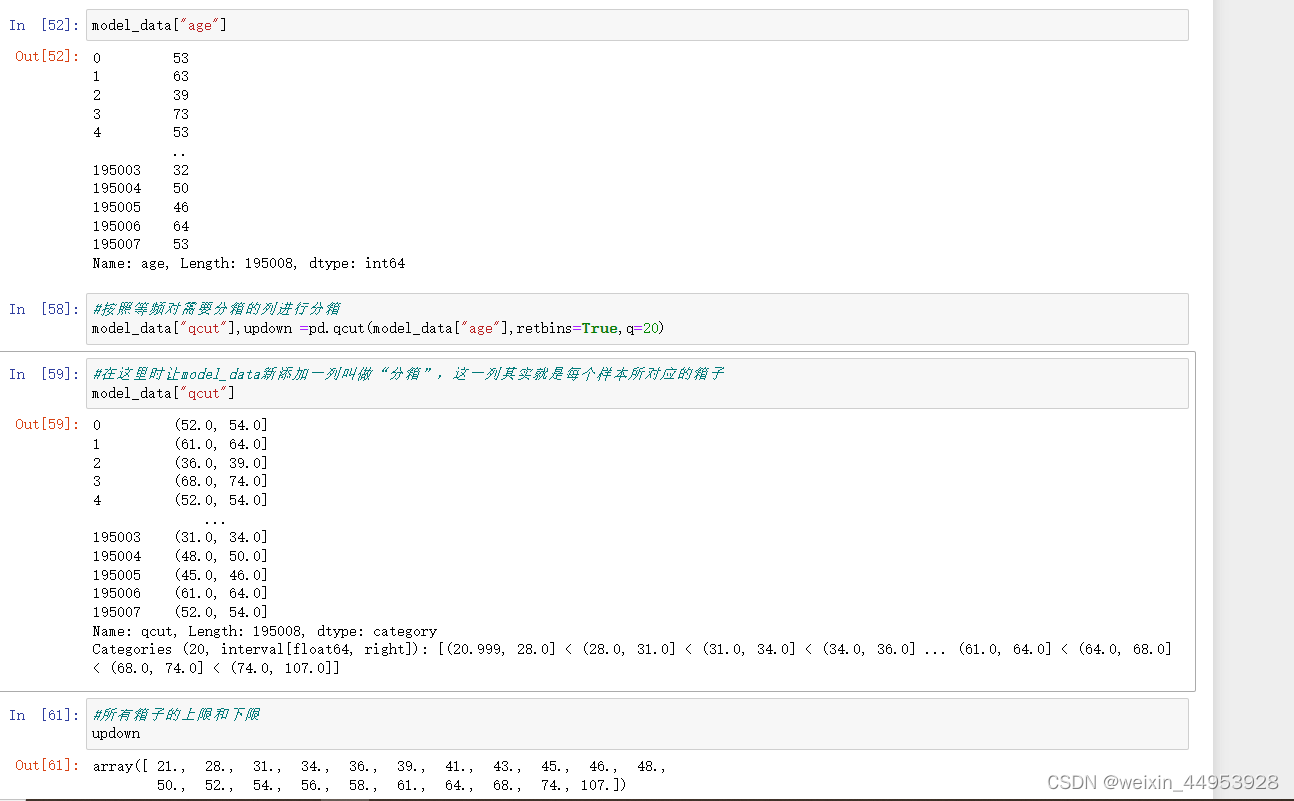Select the In [61] prompt label
Viewport: 1294px width, 801px height.
(x=43, y=715)
